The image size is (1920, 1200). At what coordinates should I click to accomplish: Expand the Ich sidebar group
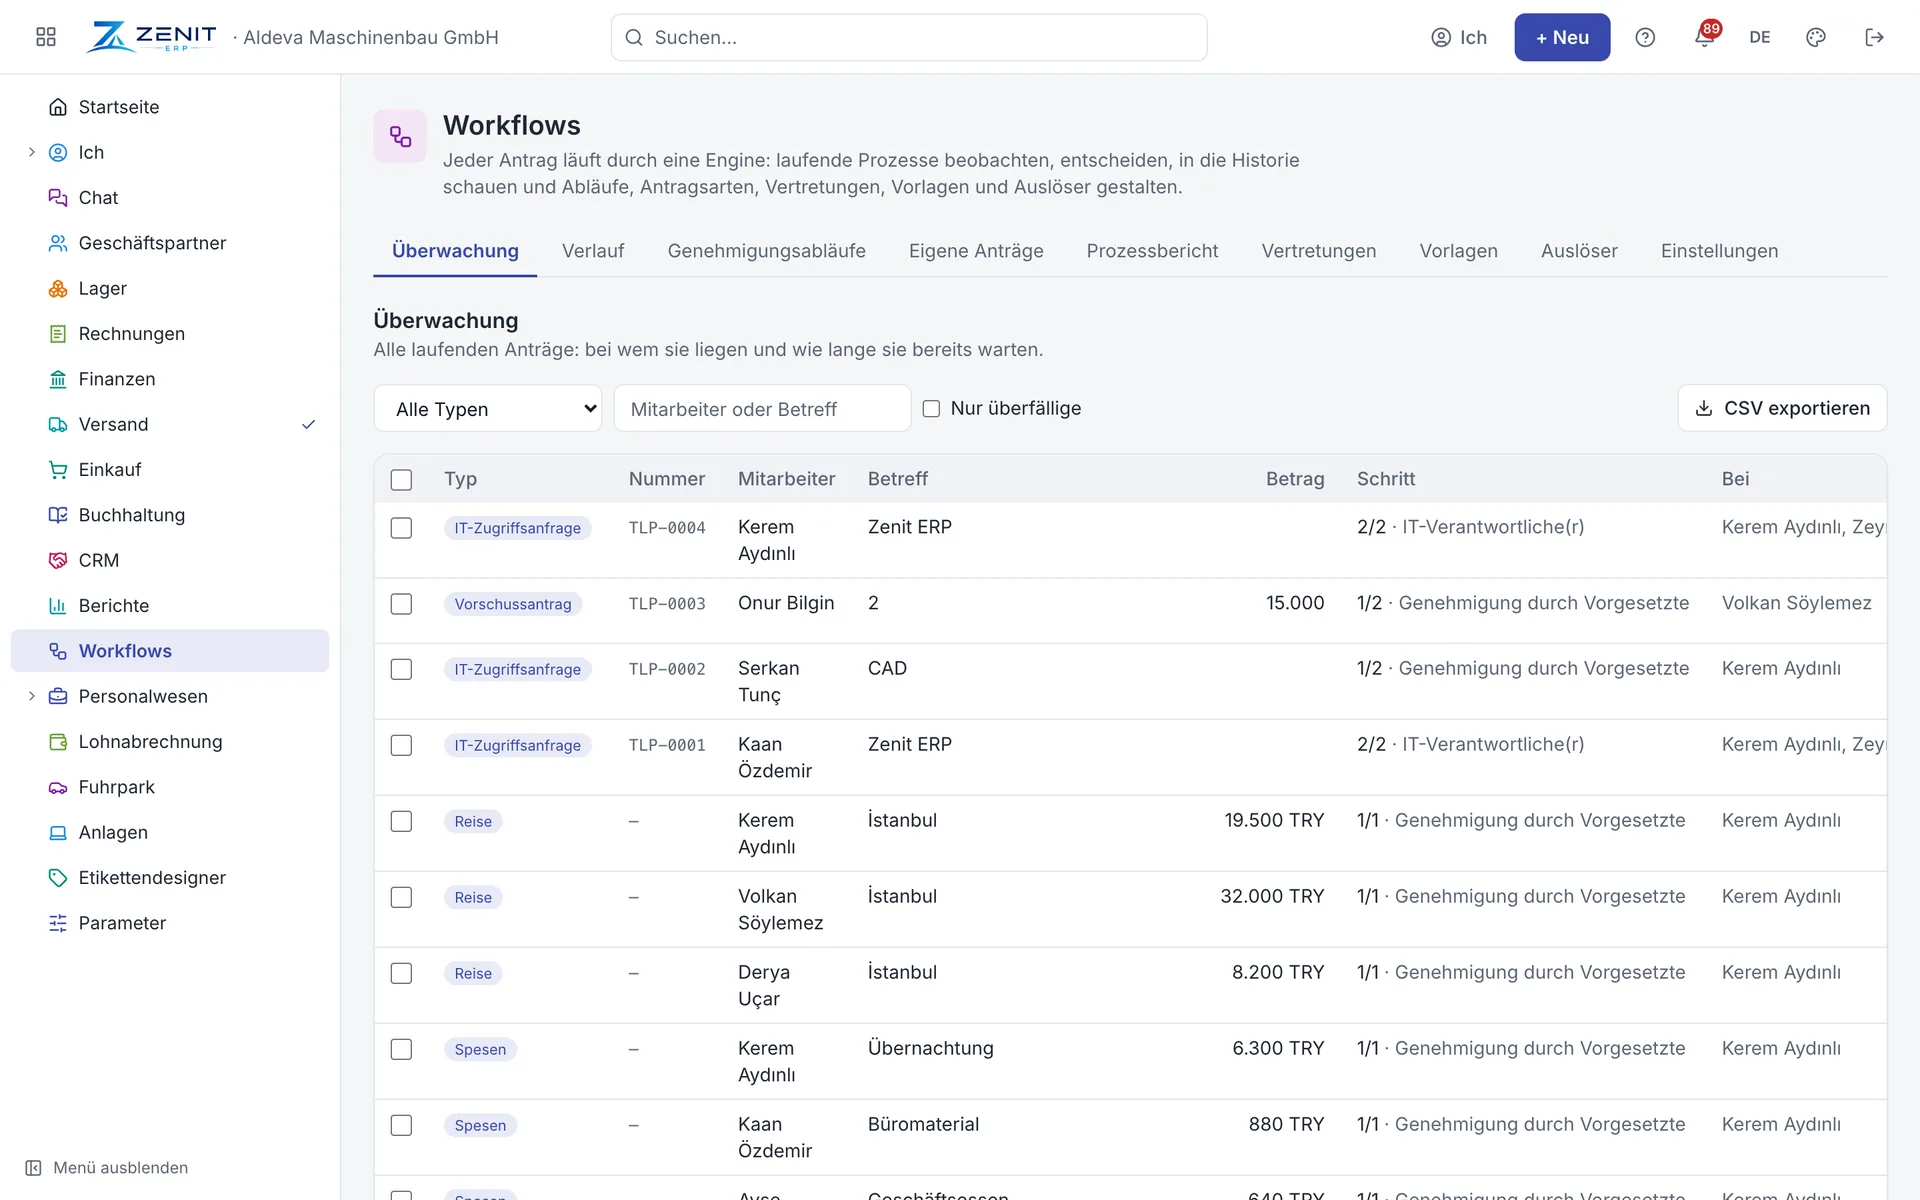click(31, 152)
